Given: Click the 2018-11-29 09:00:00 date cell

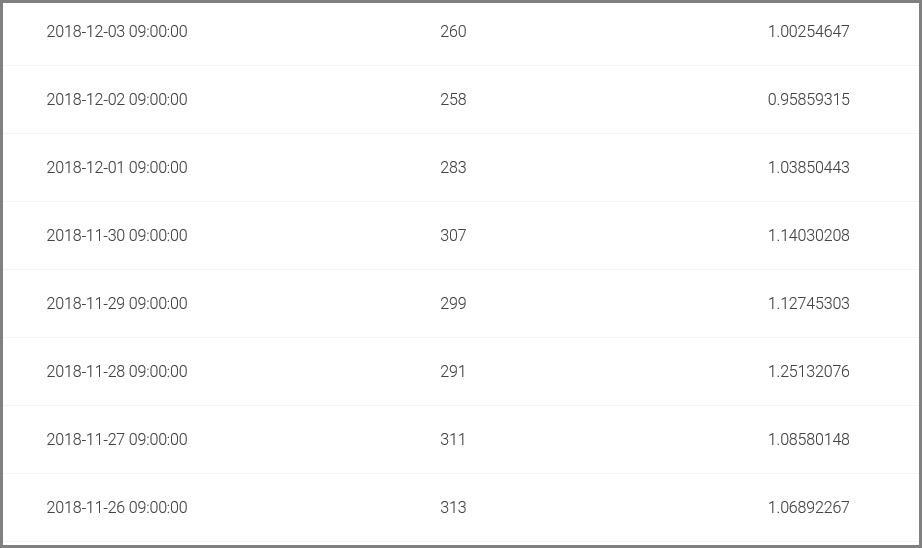Looking at the screenshot, I should (x=117, y=304).
